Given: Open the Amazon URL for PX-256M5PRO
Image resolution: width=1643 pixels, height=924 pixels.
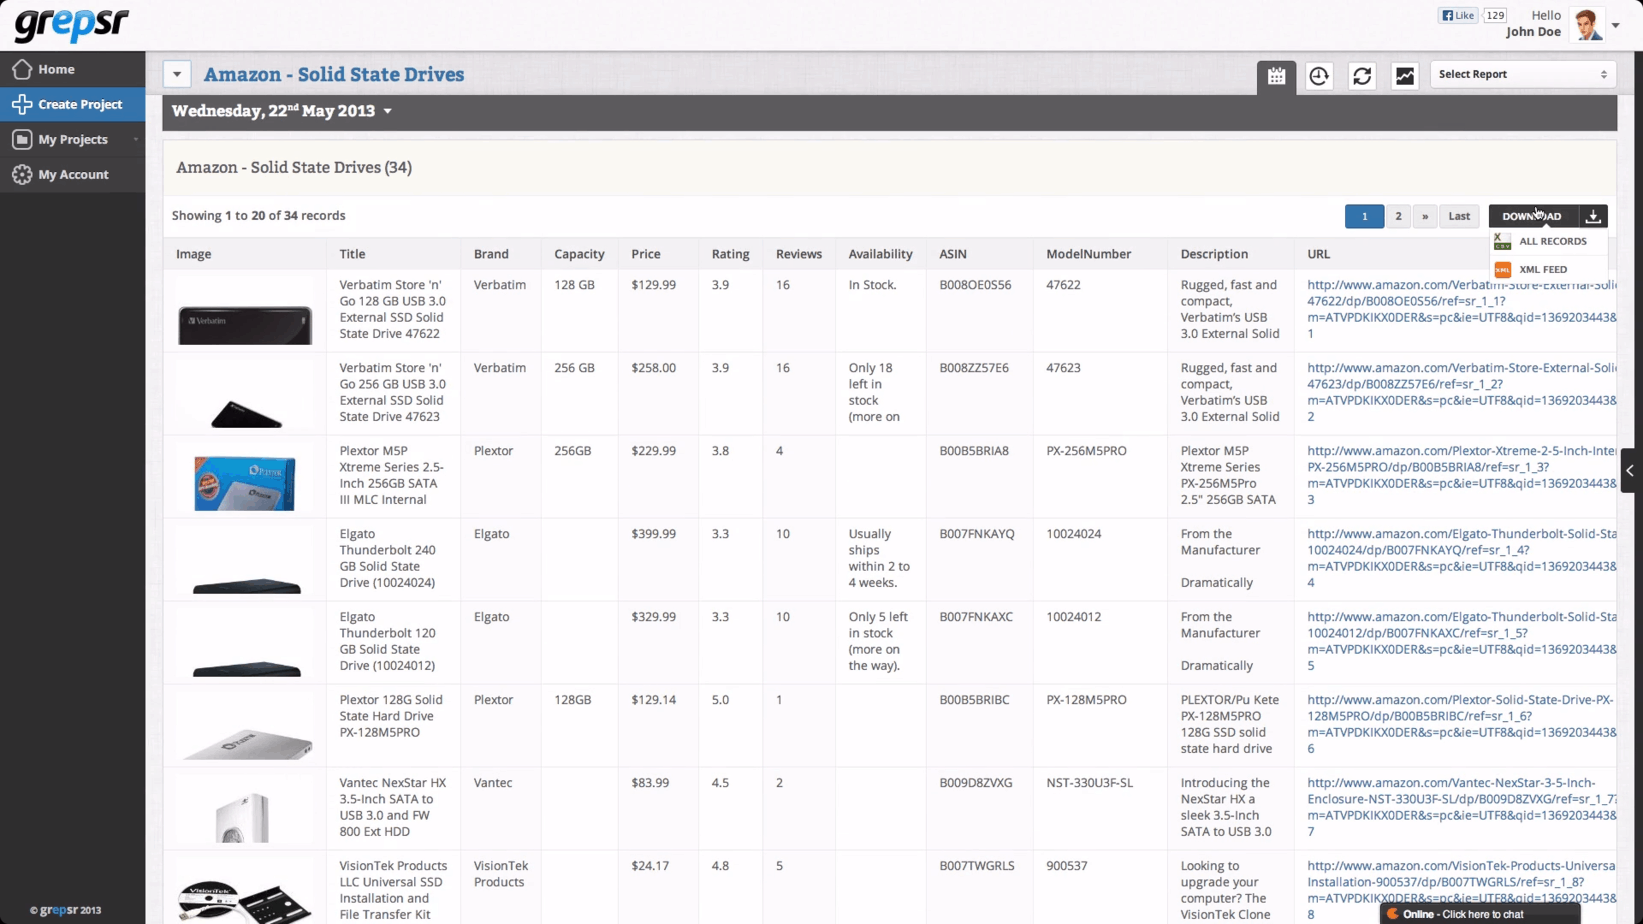Looking at the screenshot, I should tap(1461, 475).
